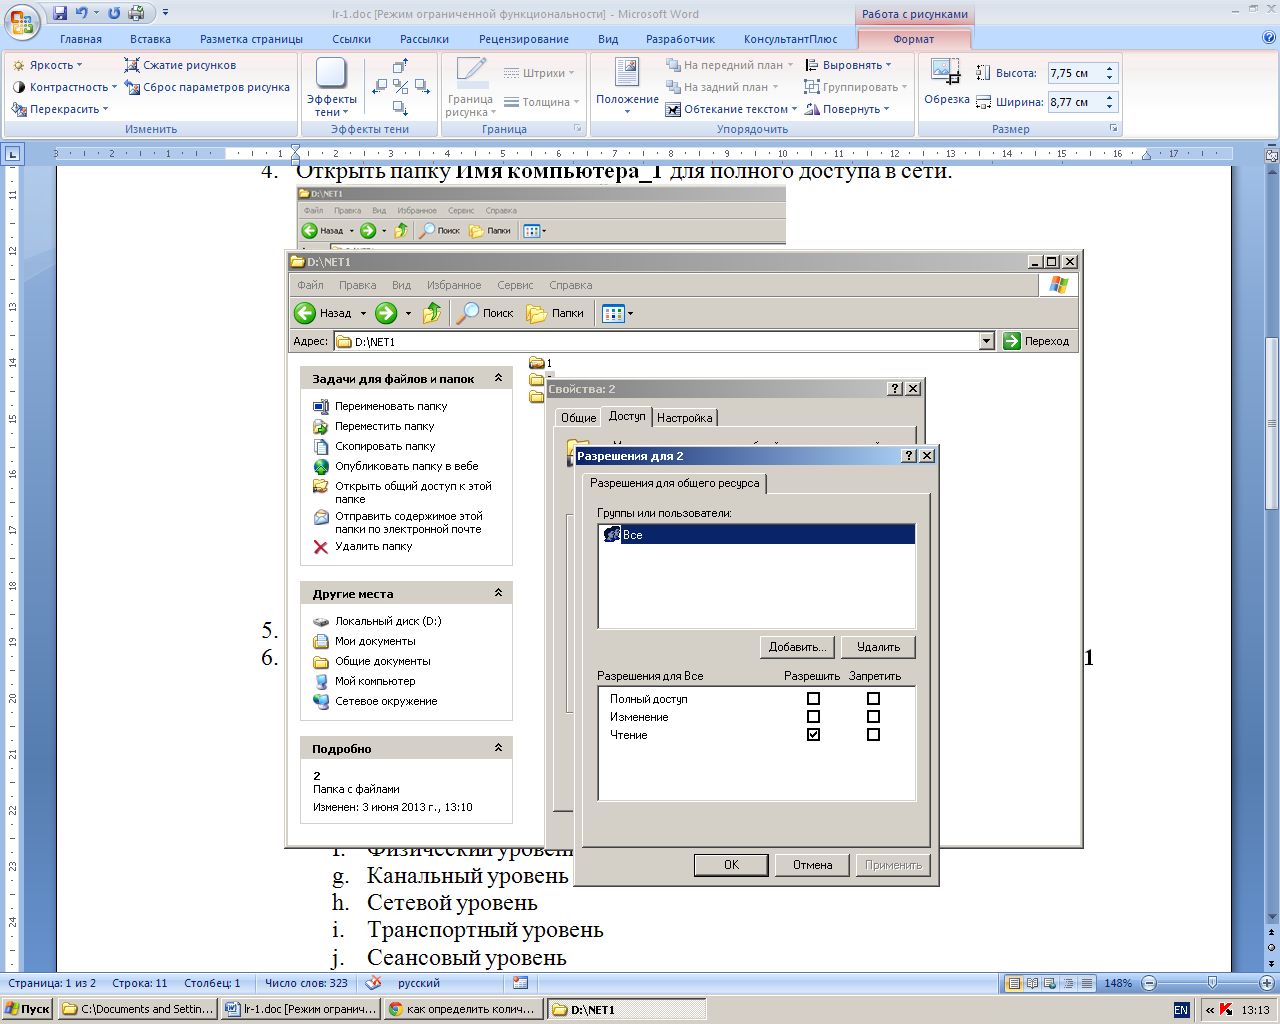The height and width of the screenshot is (1024, 1280).
Task: Click the zoom slider in status bar
Action: click(1212, 983)
